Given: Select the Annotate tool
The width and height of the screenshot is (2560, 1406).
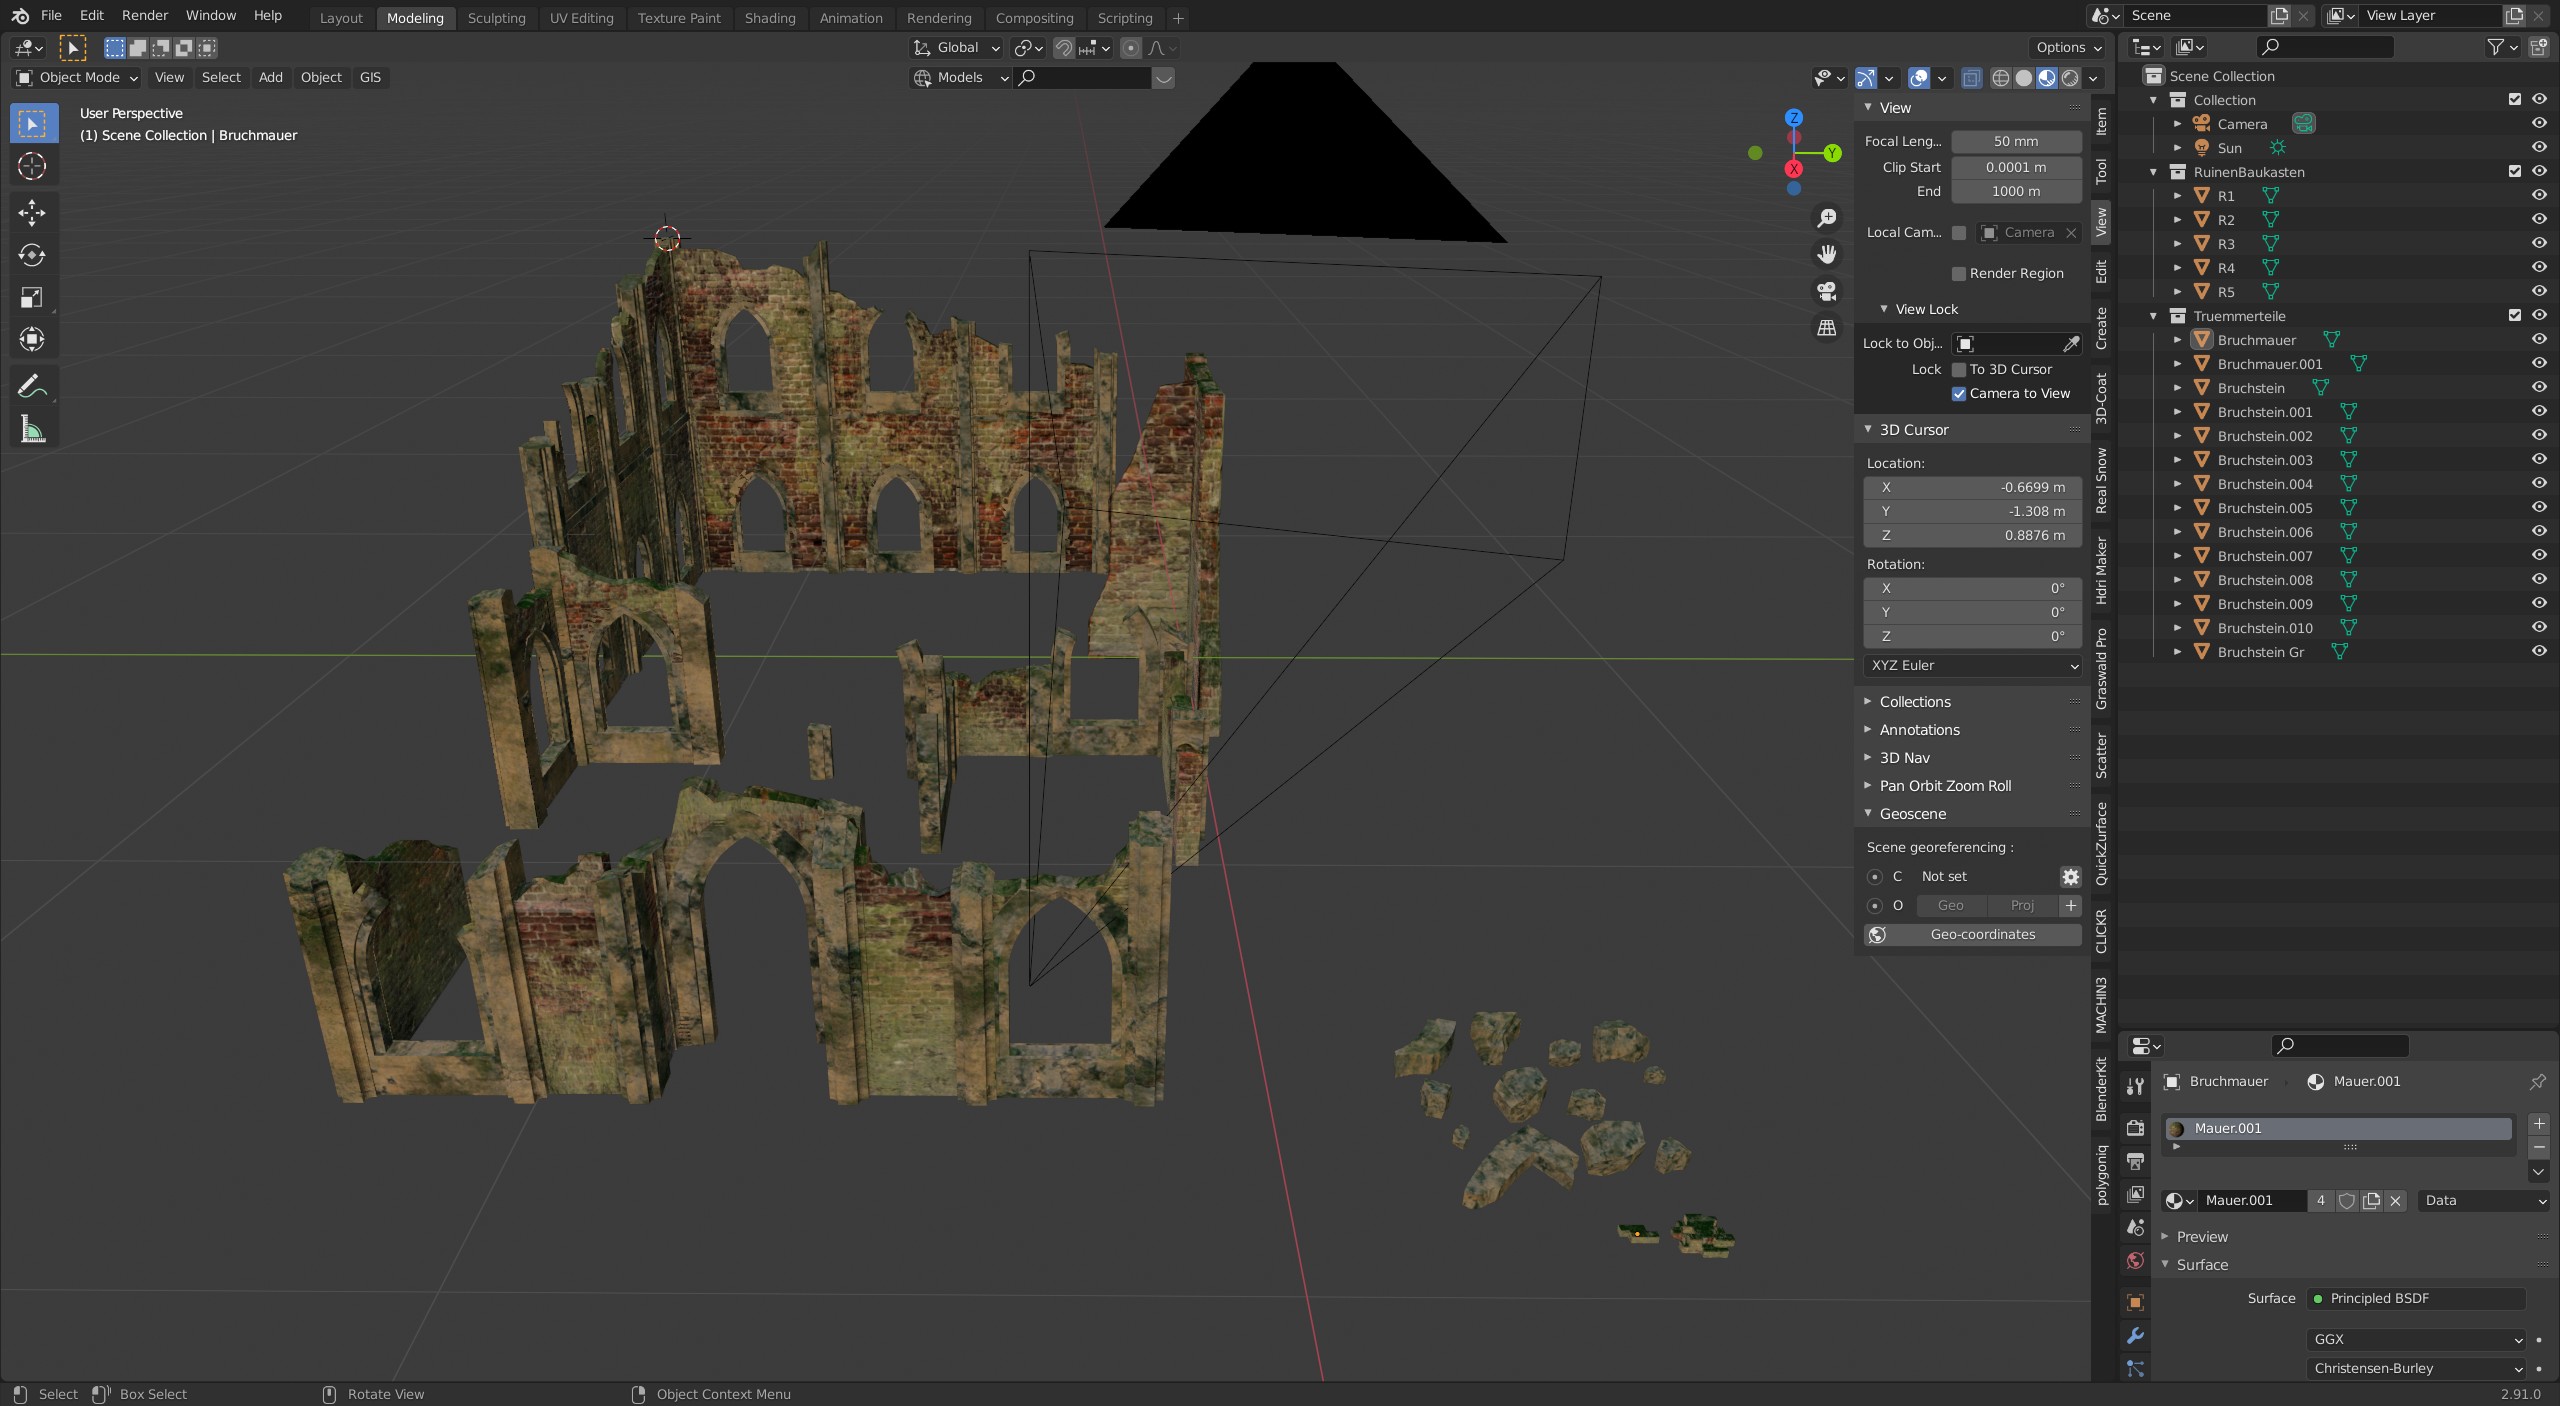Looking at the screenshot, I should click(32, 386).
